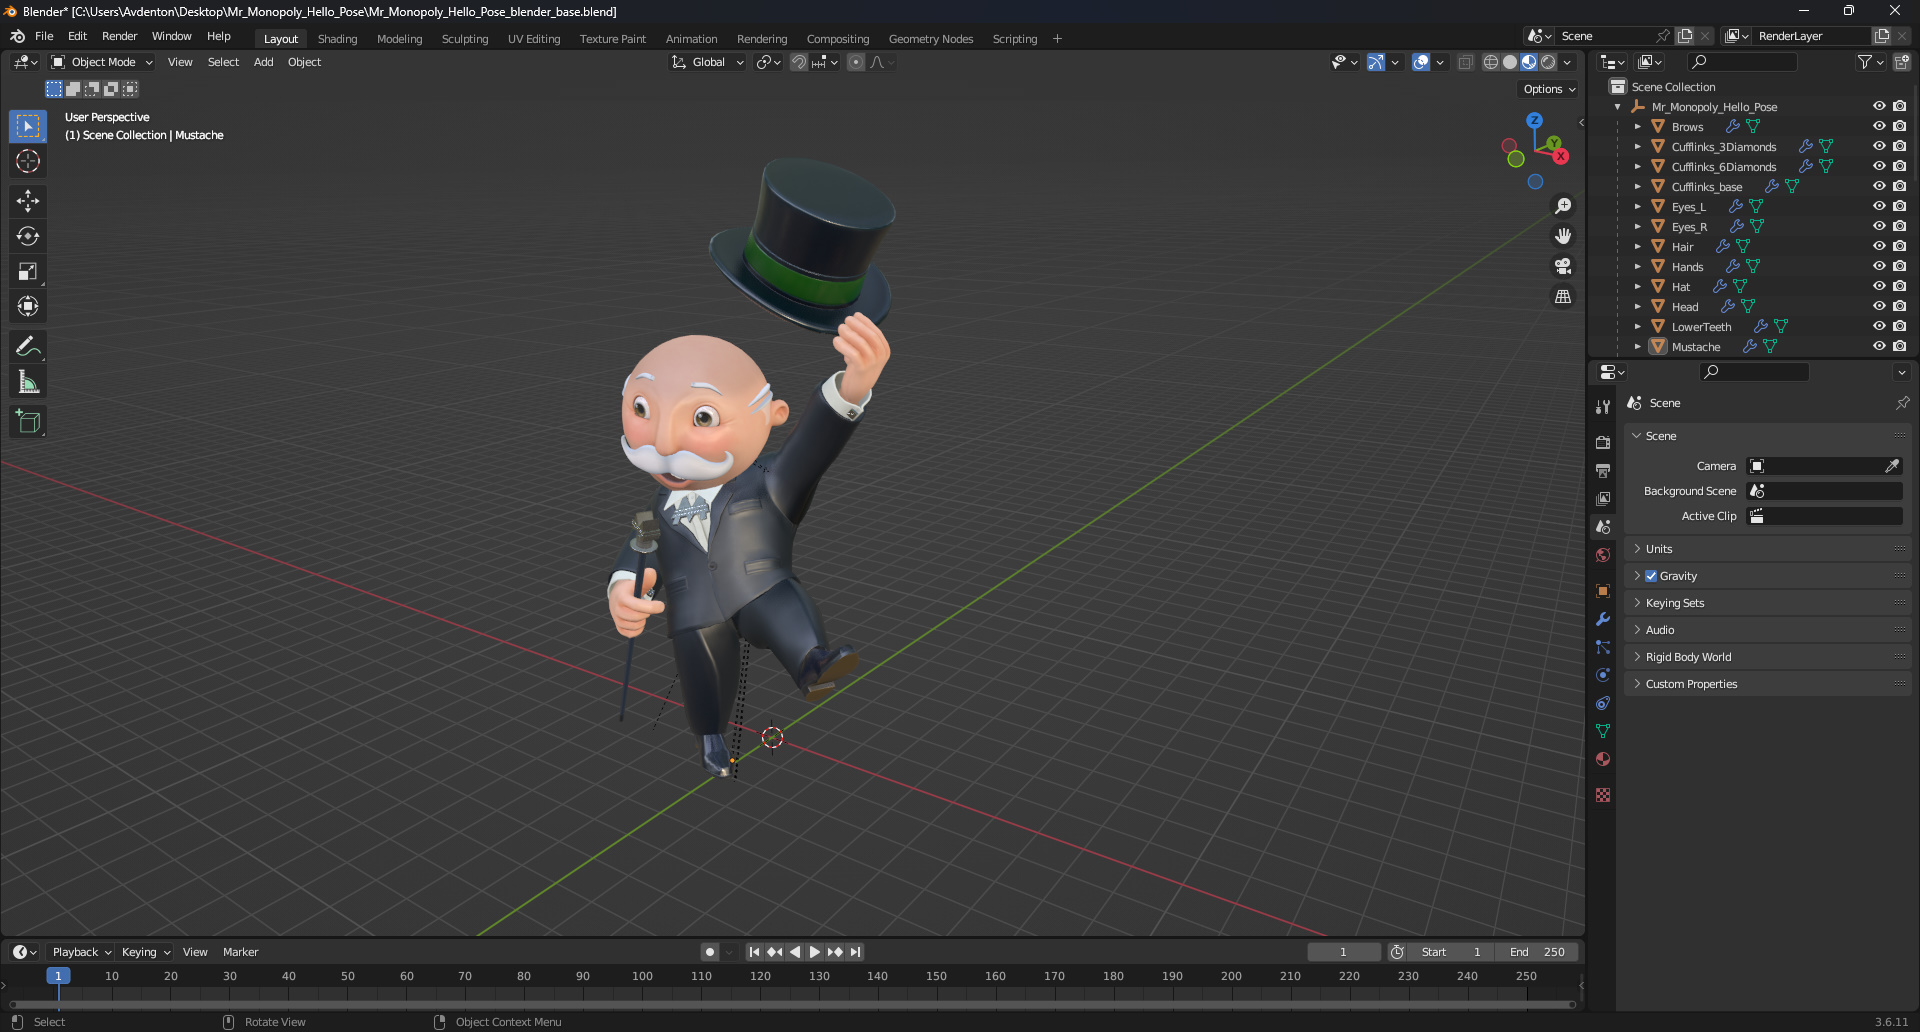Click the viewport pan hand icon
1920x1032 pixels.
(x=1563, y=236)
